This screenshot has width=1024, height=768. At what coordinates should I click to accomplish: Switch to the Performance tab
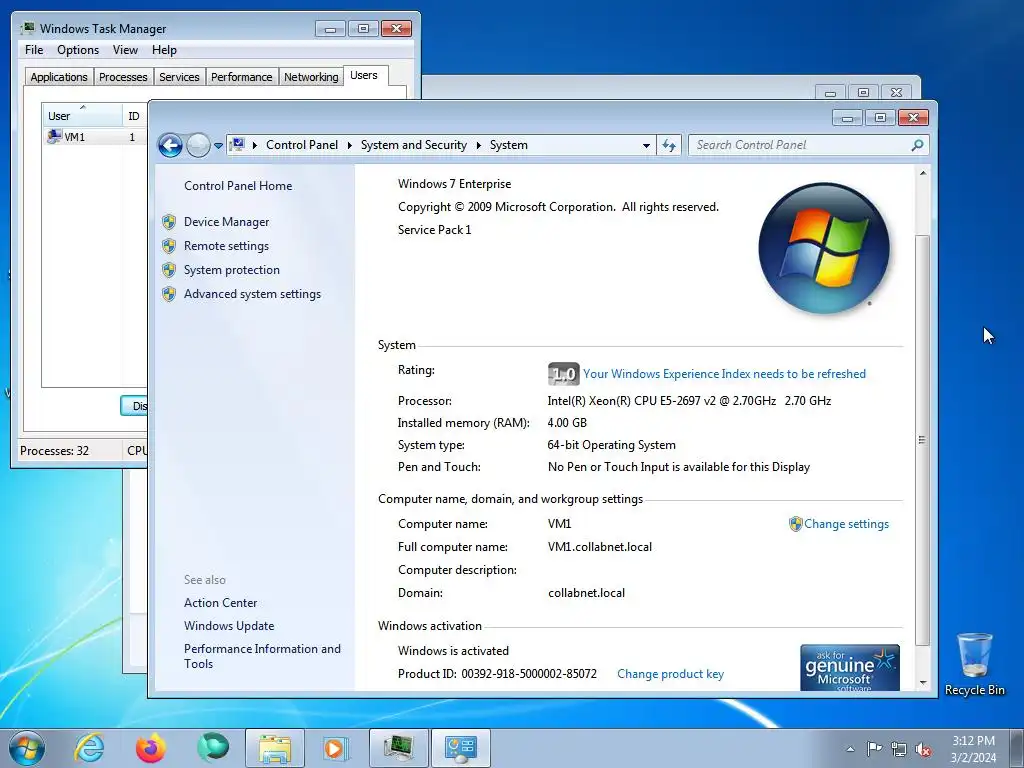[241, 77]
